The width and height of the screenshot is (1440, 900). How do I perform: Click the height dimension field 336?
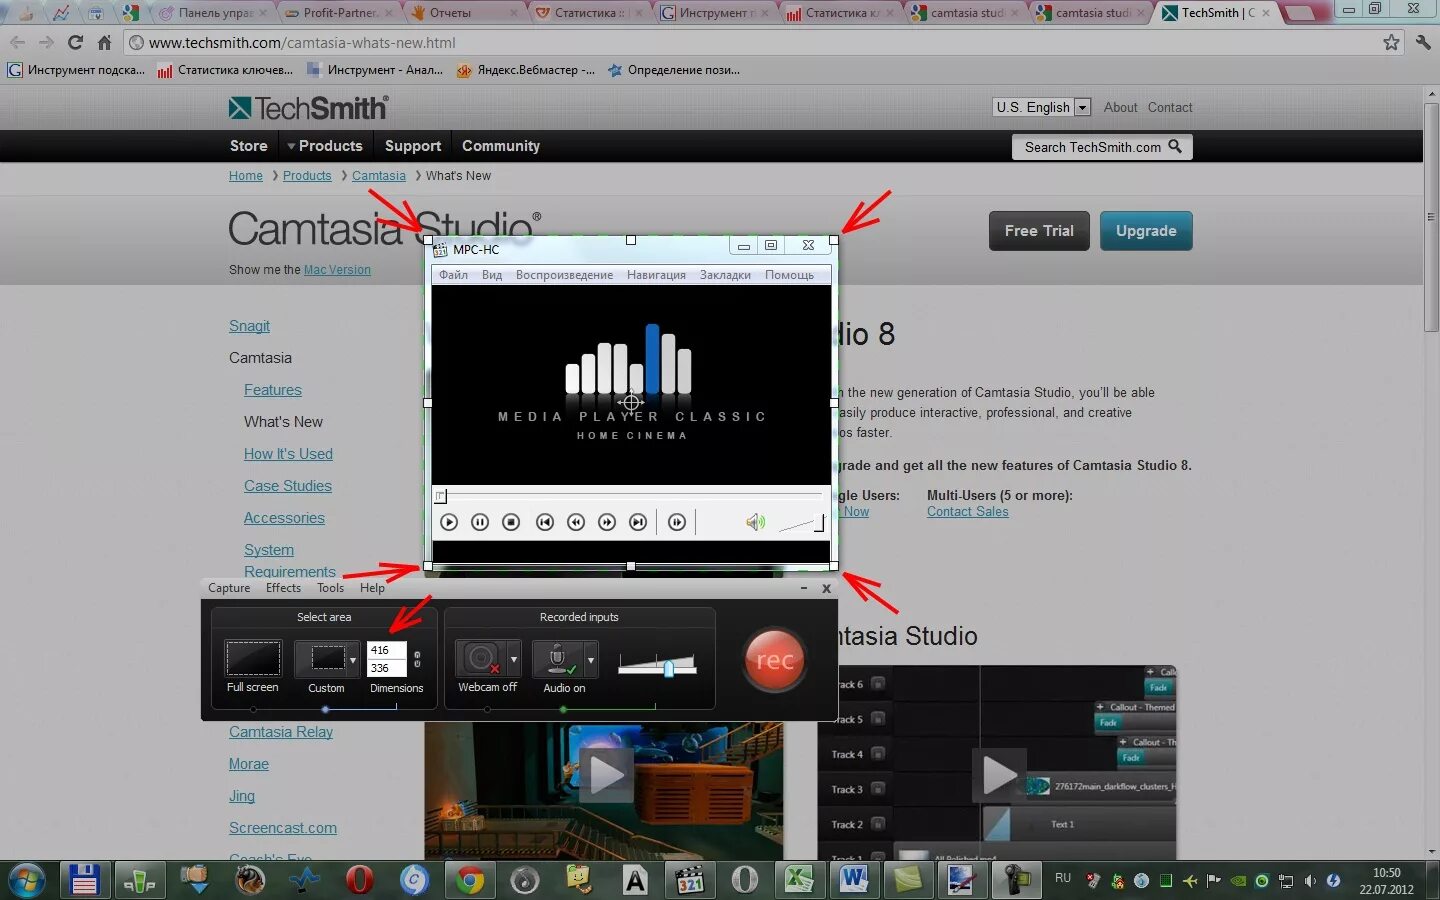coord(386,668)
